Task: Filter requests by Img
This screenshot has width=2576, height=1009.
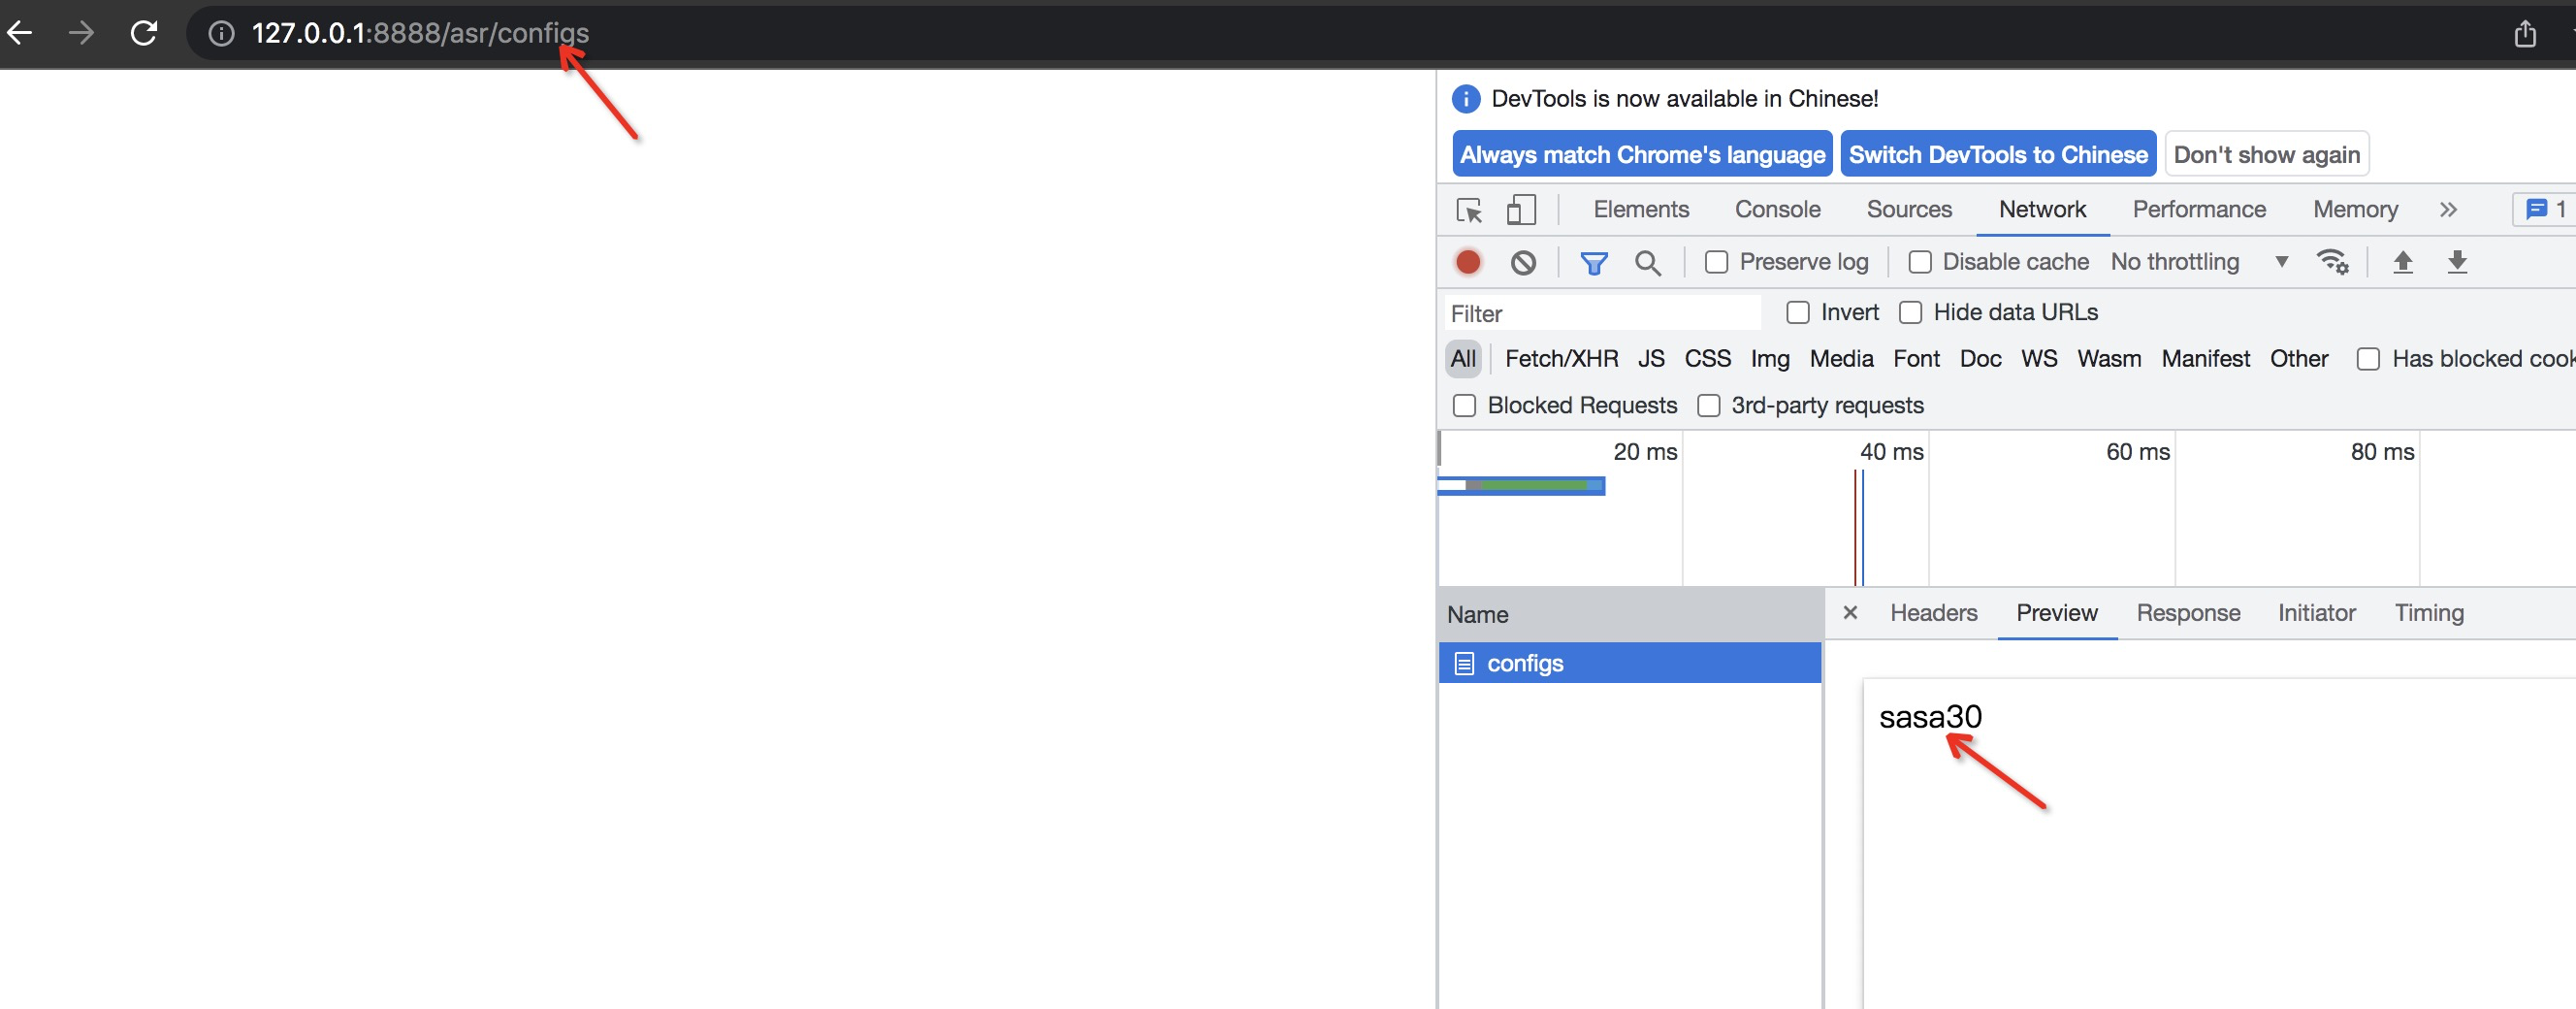Action: 1770,359
